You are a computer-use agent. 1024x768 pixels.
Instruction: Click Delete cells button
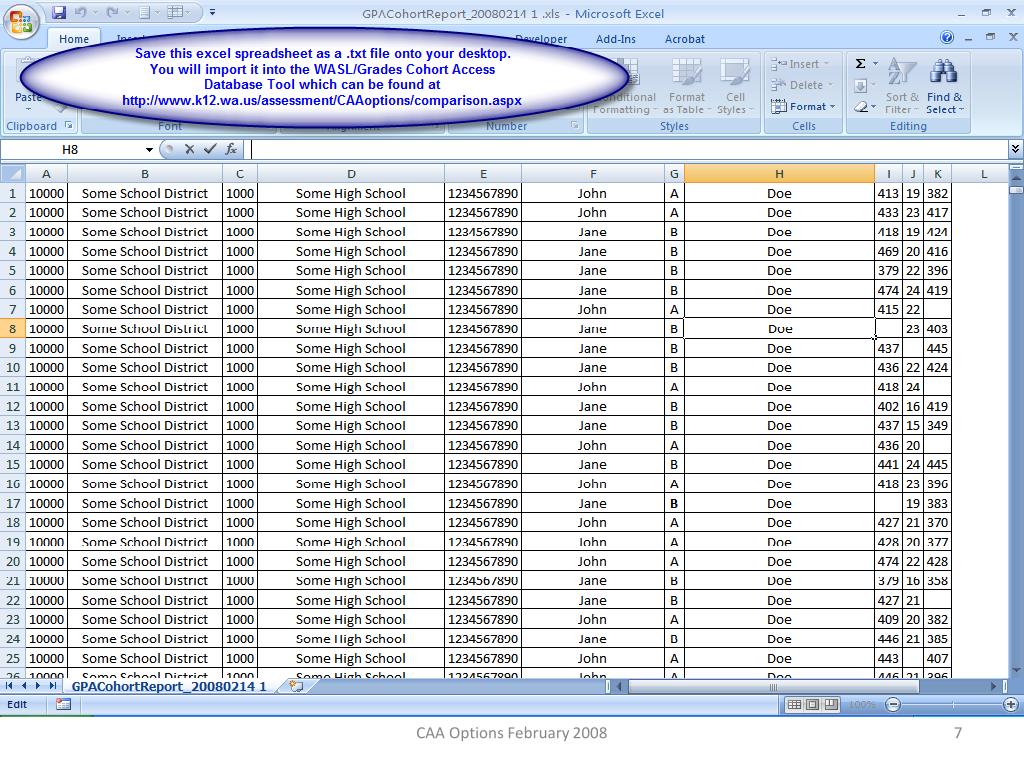coord(801,85)
